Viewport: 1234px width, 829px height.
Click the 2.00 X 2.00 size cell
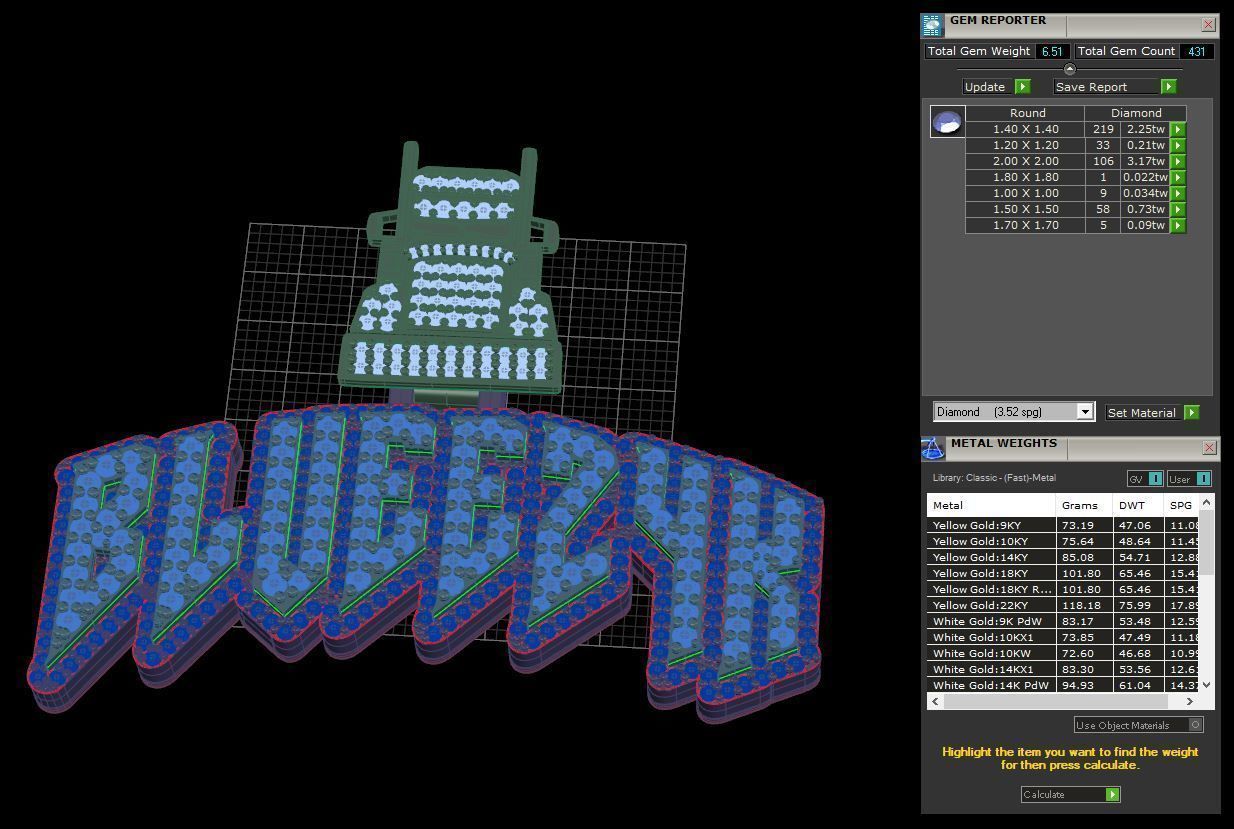(1025, 161)
